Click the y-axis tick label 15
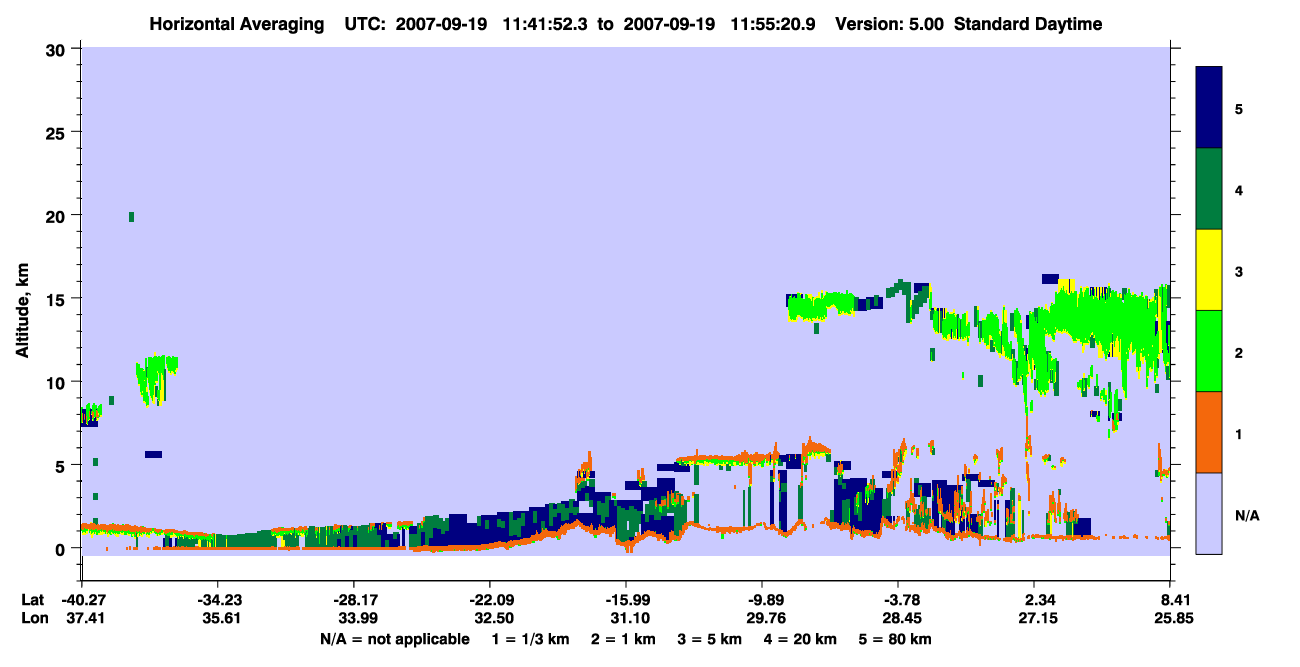The width and height of the screenshot is (1300, 667). click(58, 299)
